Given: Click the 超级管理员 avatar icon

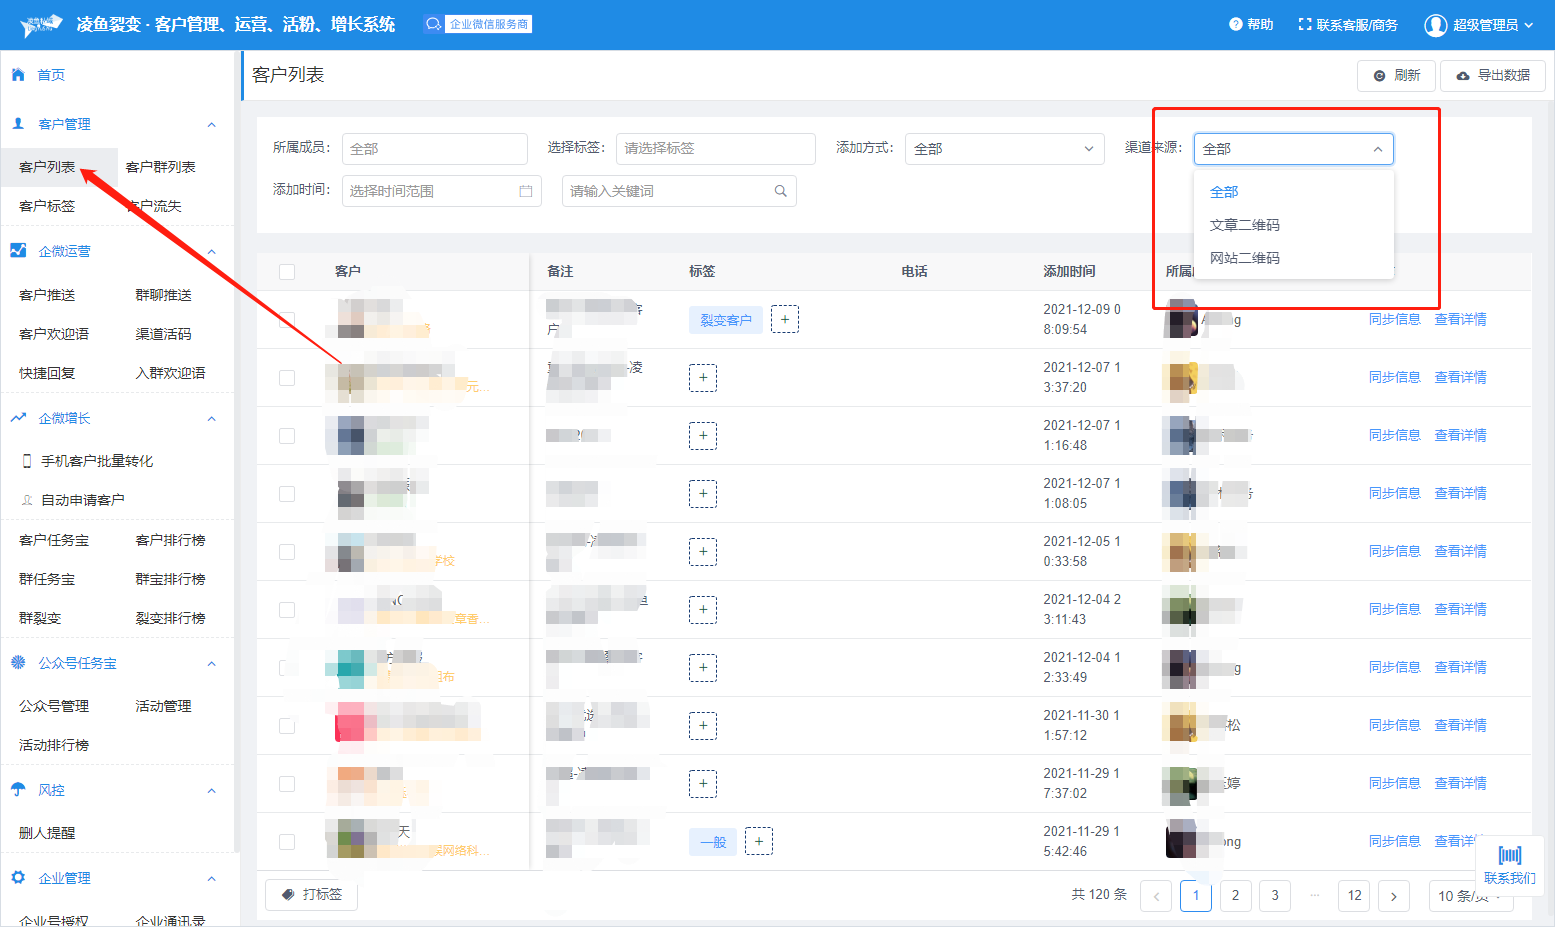Looking at the screenshot, I should 1435,25.
